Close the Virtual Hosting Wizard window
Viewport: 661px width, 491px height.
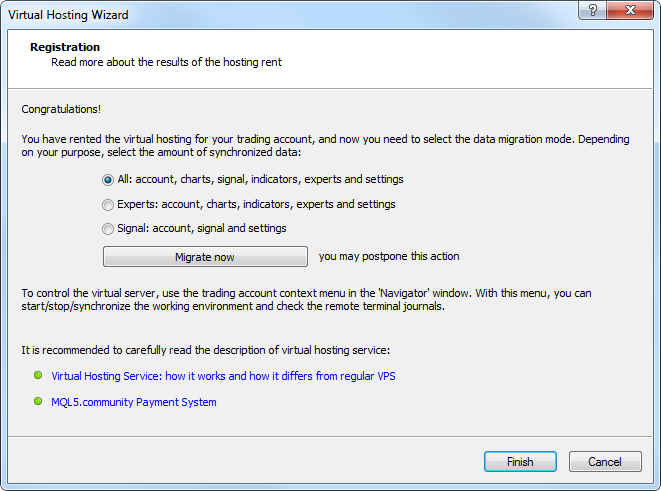coord(632,13)
